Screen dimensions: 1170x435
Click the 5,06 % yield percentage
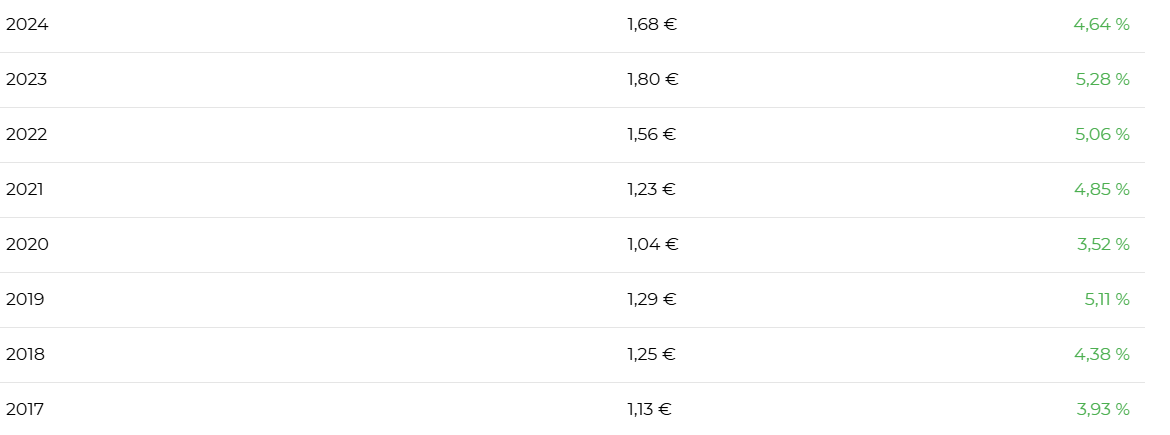pyautogui.click(x=1102, y=135)
